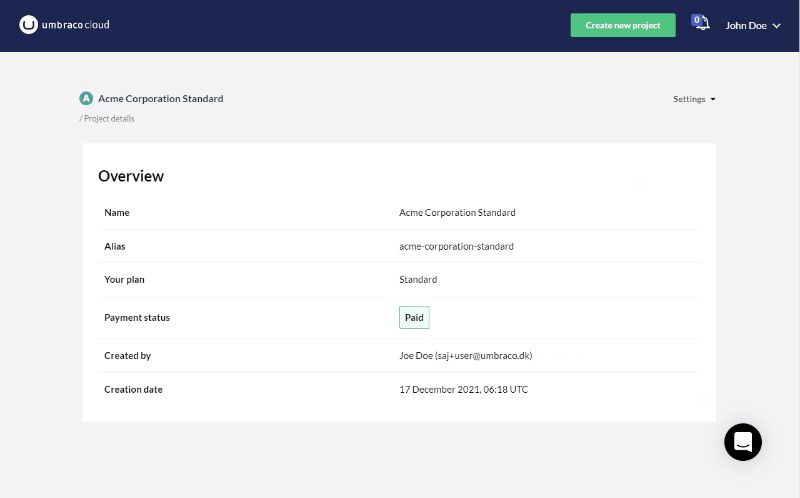This screenshot has width=800, height=498.
Task: Click the Acme project avatar icon
Action: click(x=86, y=98)
